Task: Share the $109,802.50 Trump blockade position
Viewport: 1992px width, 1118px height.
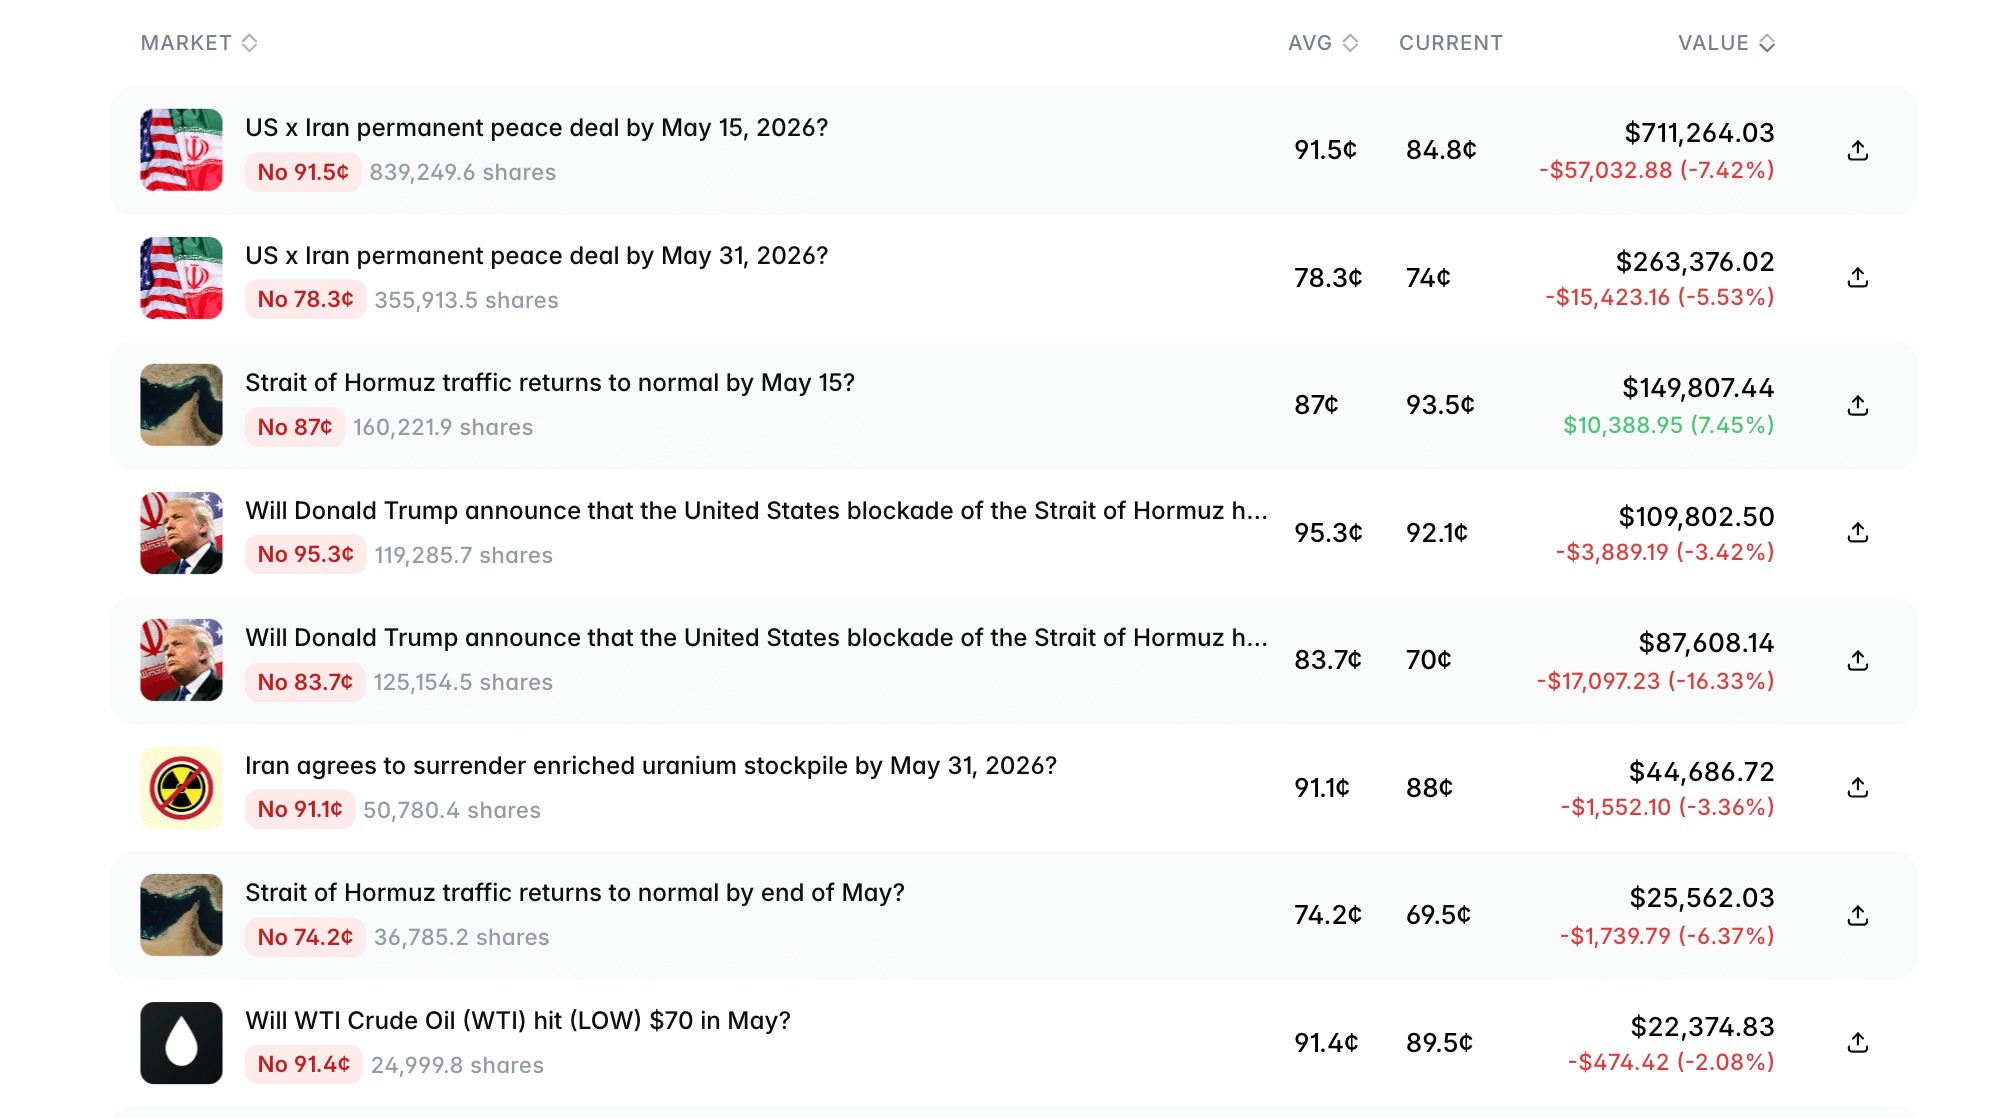Action: click(x=1857, y=532)
